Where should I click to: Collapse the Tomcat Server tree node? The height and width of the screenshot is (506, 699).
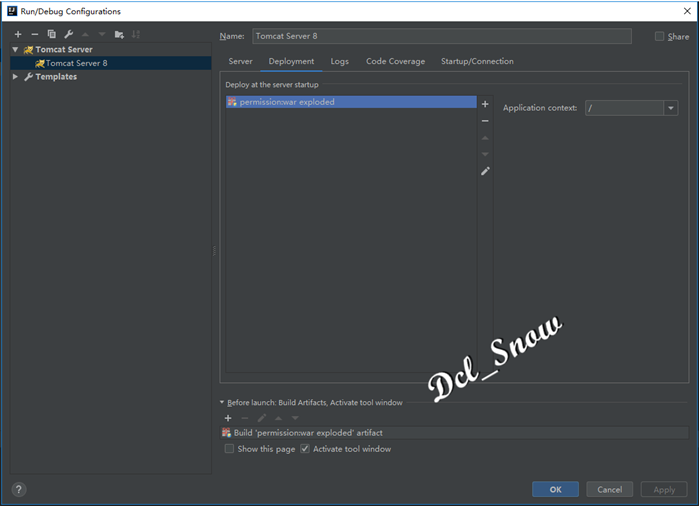point(15,49)
